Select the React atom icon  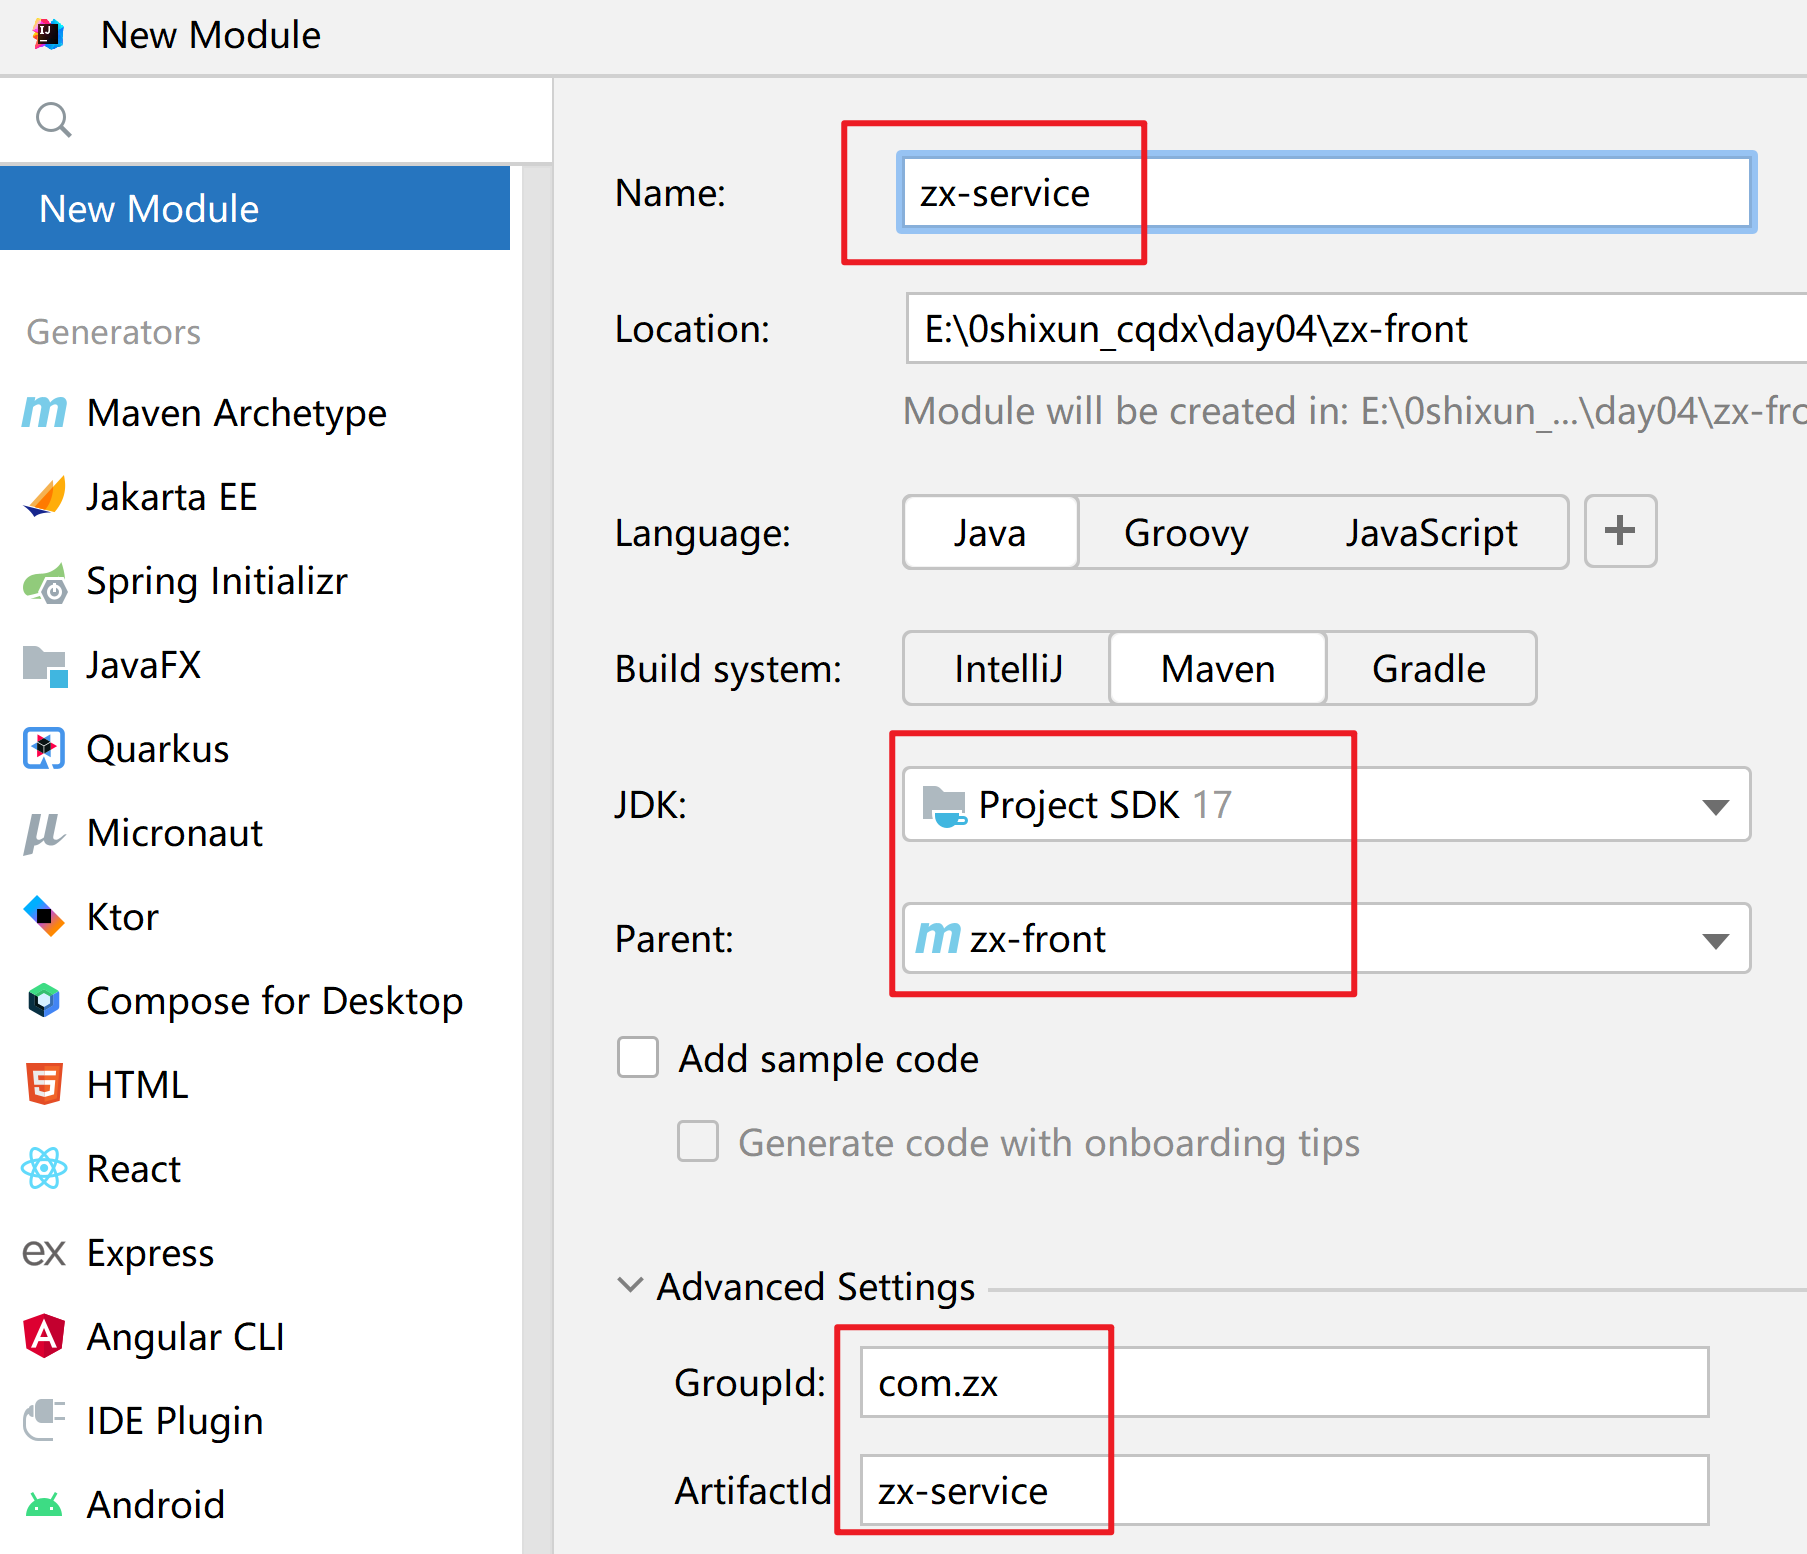pos(44,1168)
